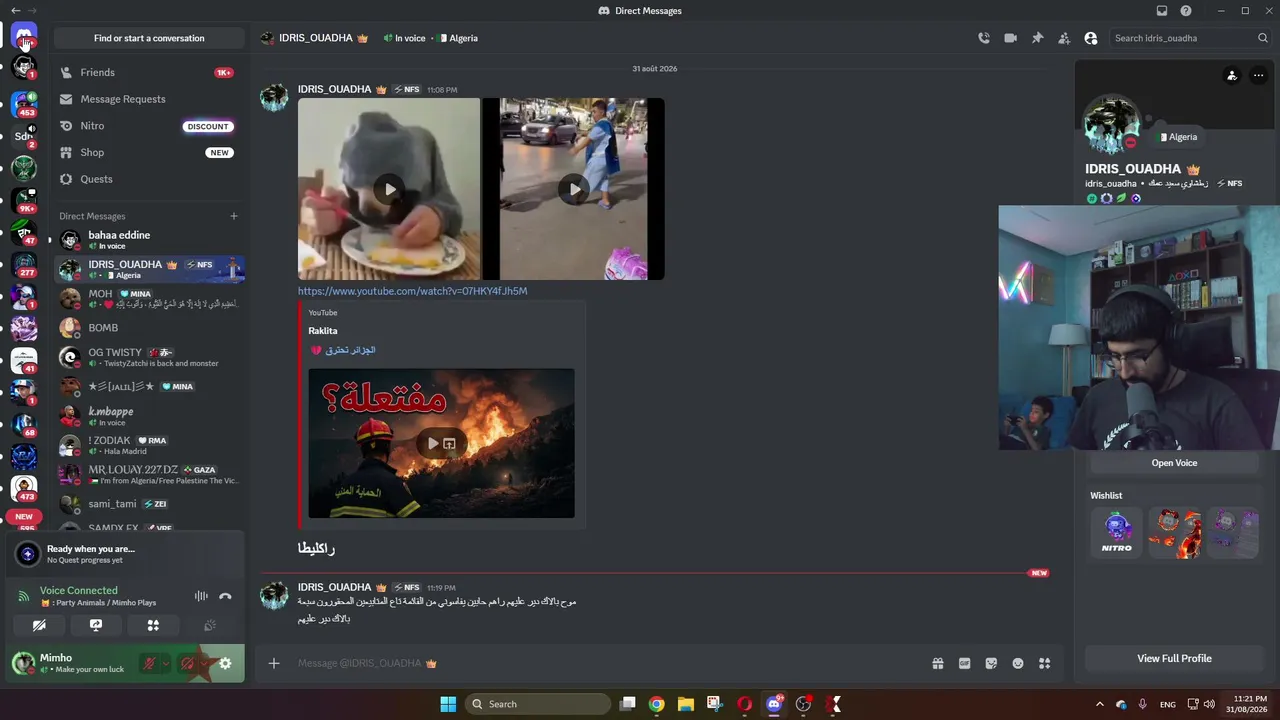Open the YouTube watch link
The width and height of the screenshot is (1280, 720).
coord(412,291)
